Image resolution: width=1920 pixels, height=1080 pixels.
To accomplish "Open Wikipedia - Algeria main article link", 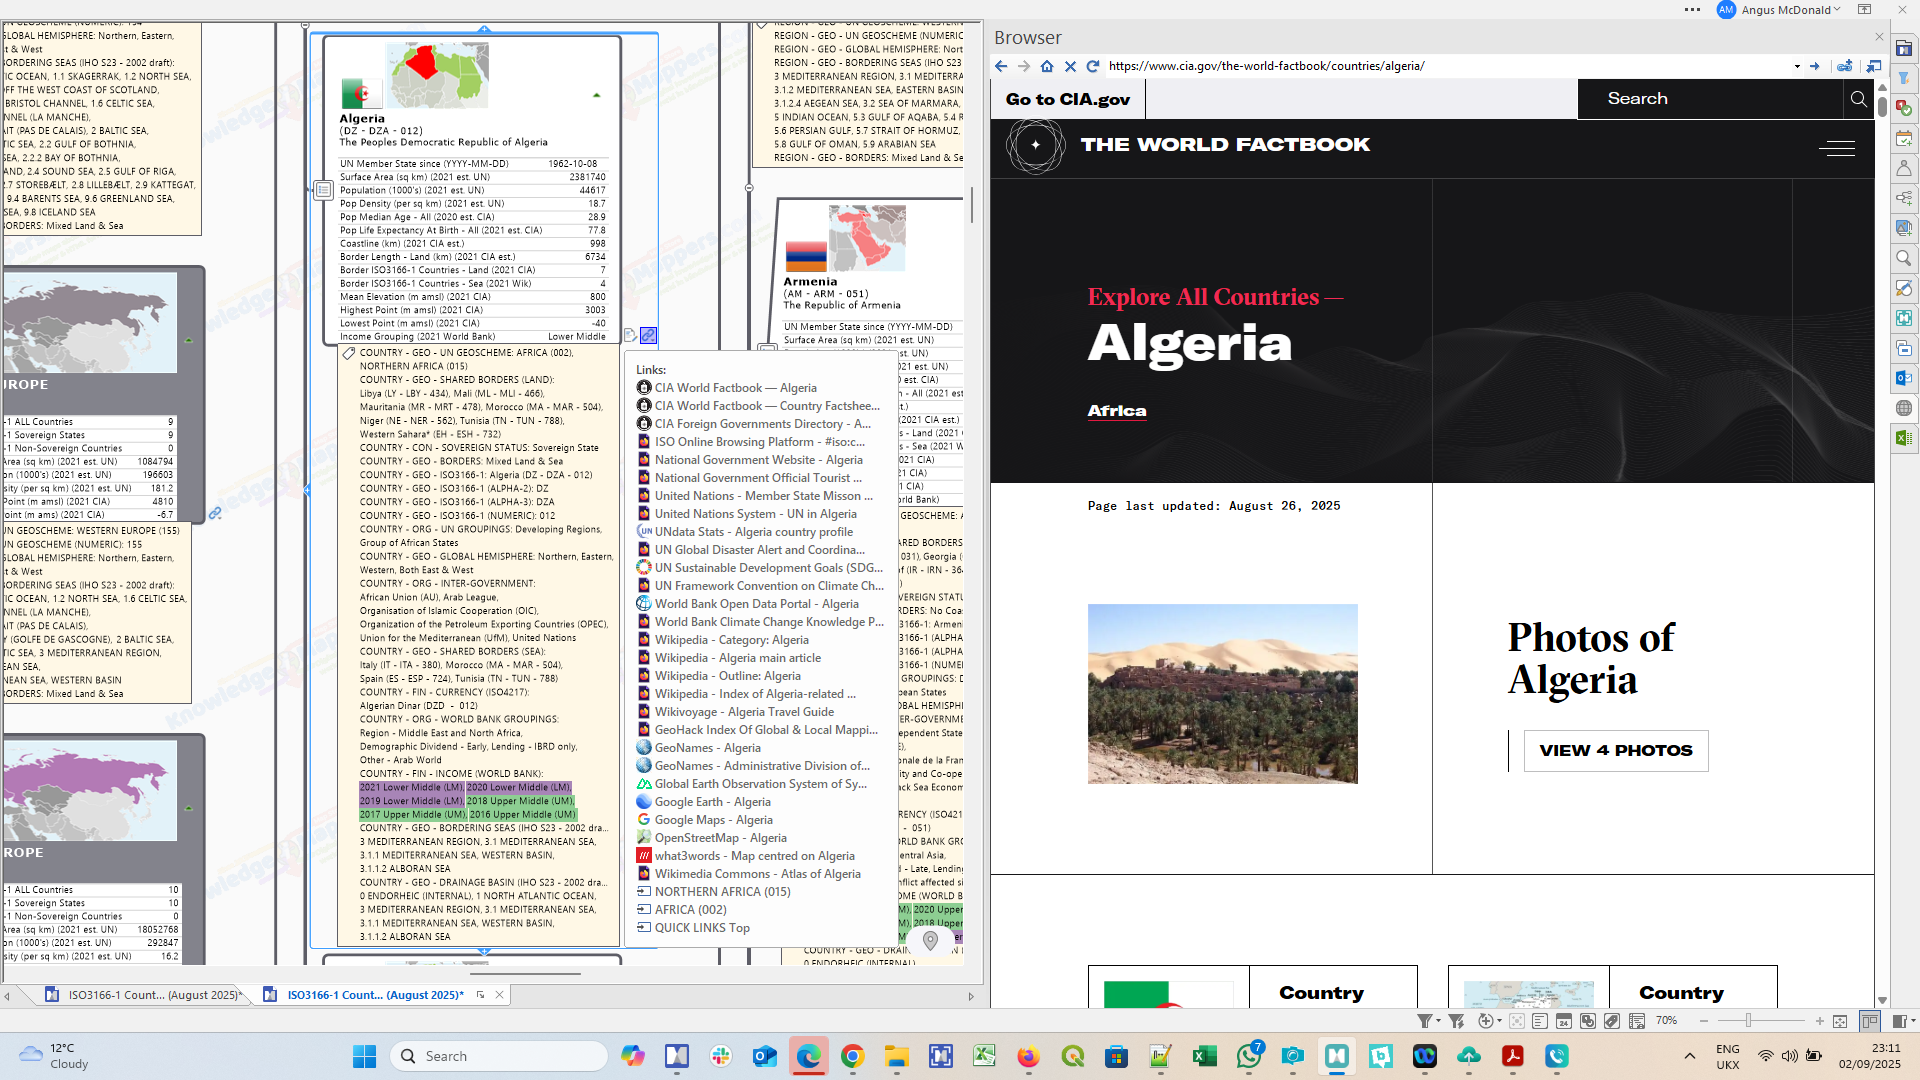I will click(737, 658).
